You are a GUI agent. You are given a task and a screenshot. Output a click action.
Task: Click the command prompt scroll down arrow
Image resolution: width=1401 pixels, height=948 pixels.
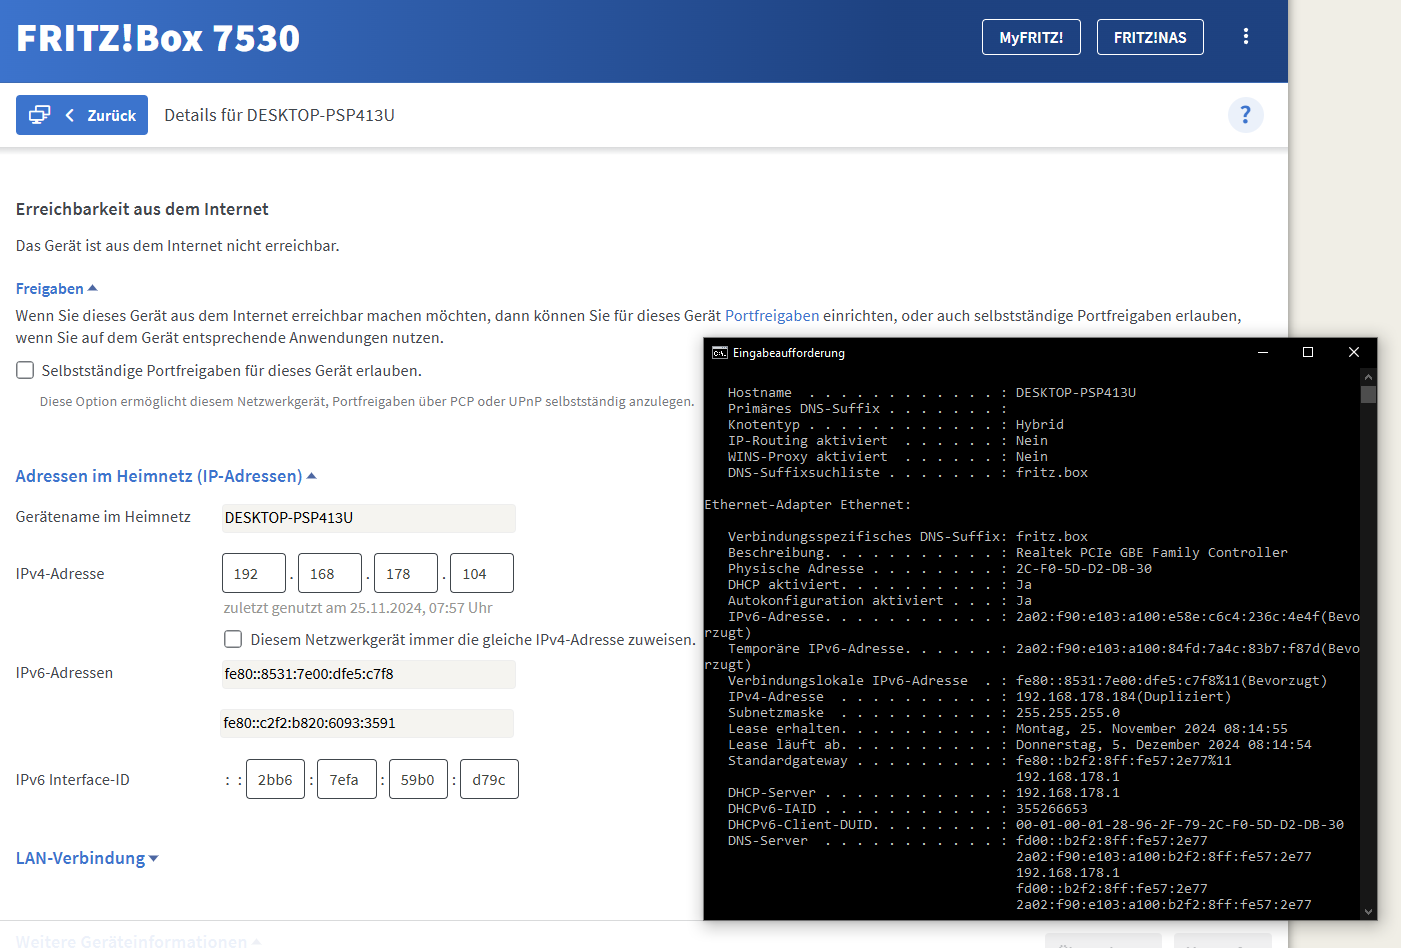[x=1368, y=911]
